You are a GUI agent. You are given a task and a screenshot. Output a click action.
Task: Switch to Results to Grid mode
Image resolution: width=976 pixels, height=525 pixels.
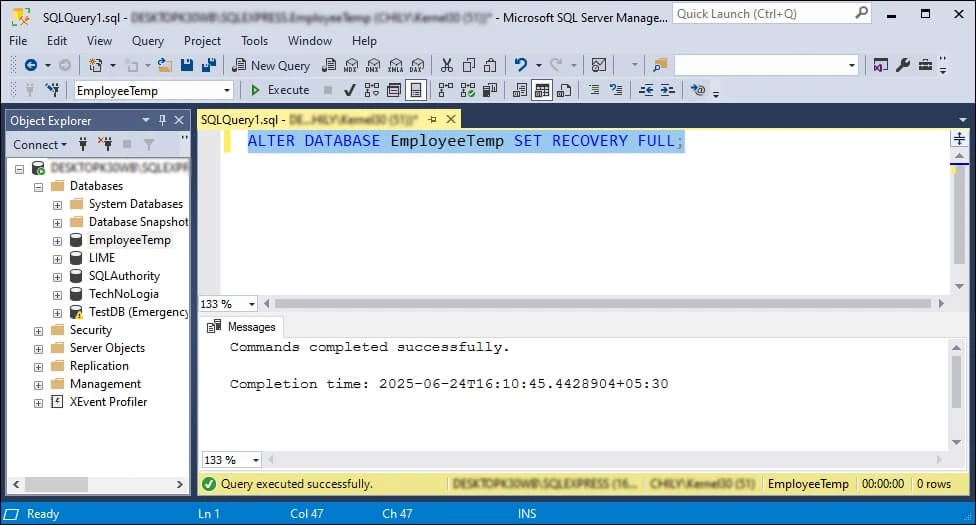click(542, 90)
